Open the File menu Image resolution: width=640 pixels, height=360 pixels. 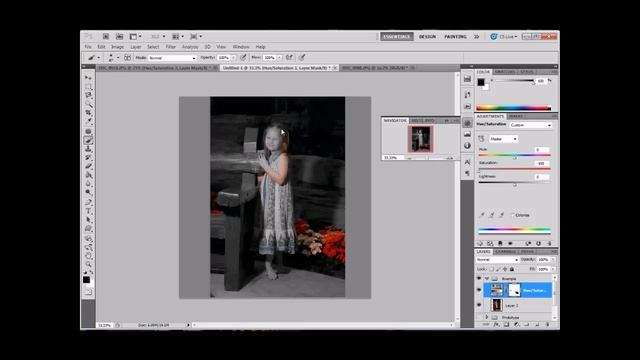88,47
